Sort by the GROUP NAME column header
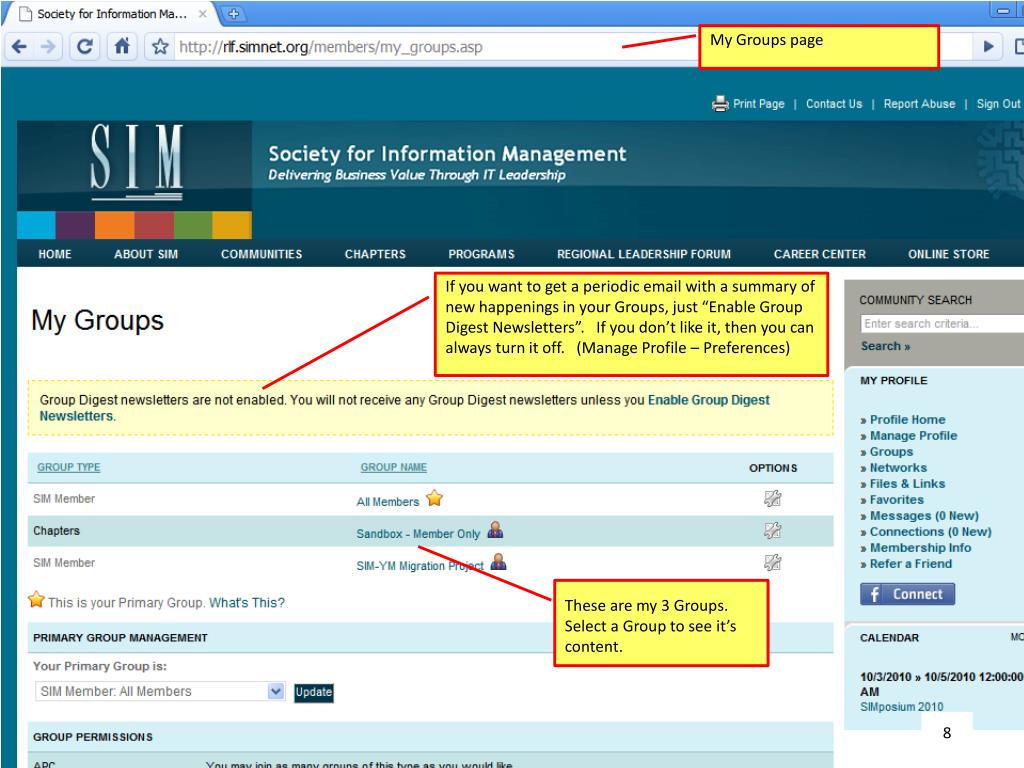The image size is (1024, 768). tap(394, 467)
